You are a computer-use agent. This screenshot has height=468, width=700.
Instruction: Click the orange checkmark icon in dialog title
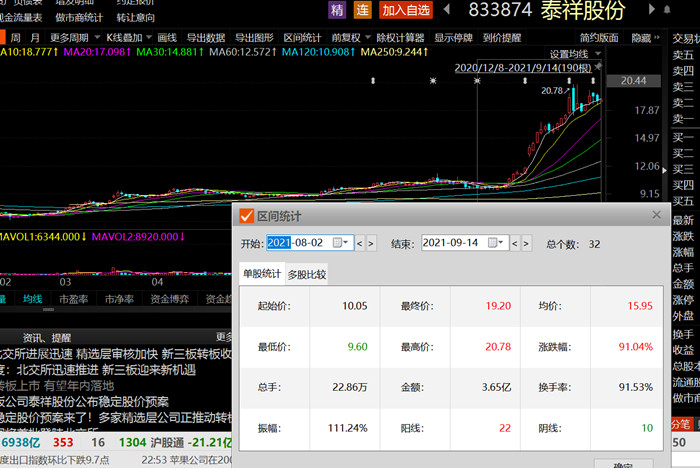coord(246,216)
